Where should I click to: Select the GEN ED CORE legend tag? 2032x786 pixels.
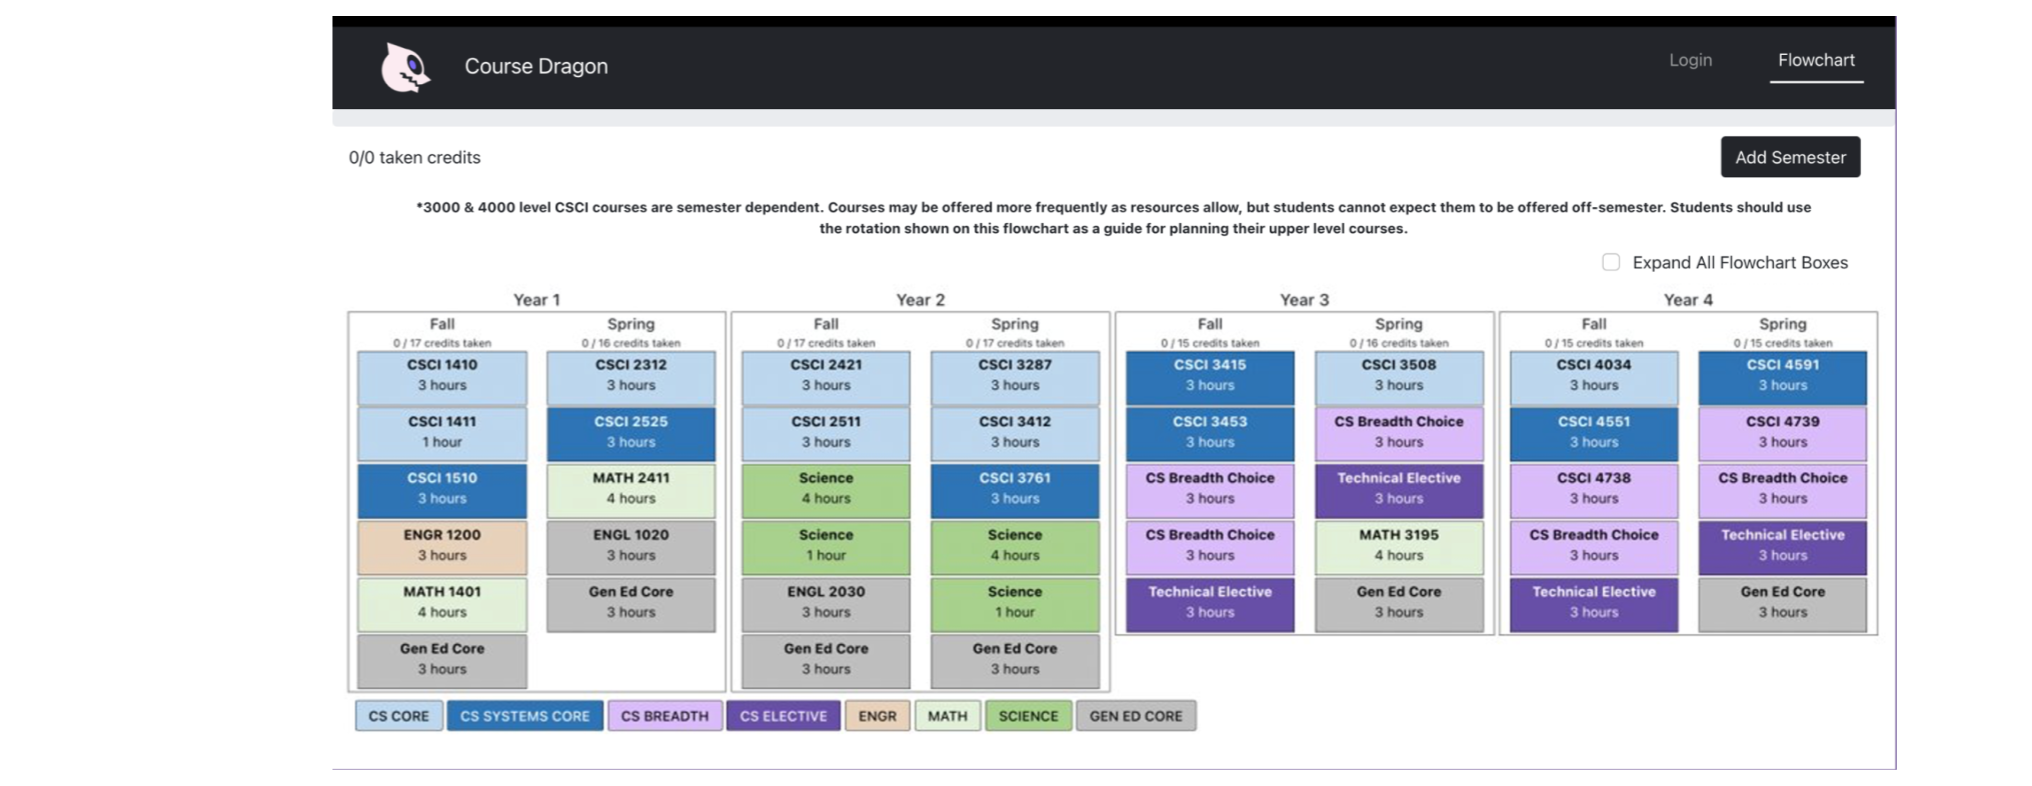1135,716
